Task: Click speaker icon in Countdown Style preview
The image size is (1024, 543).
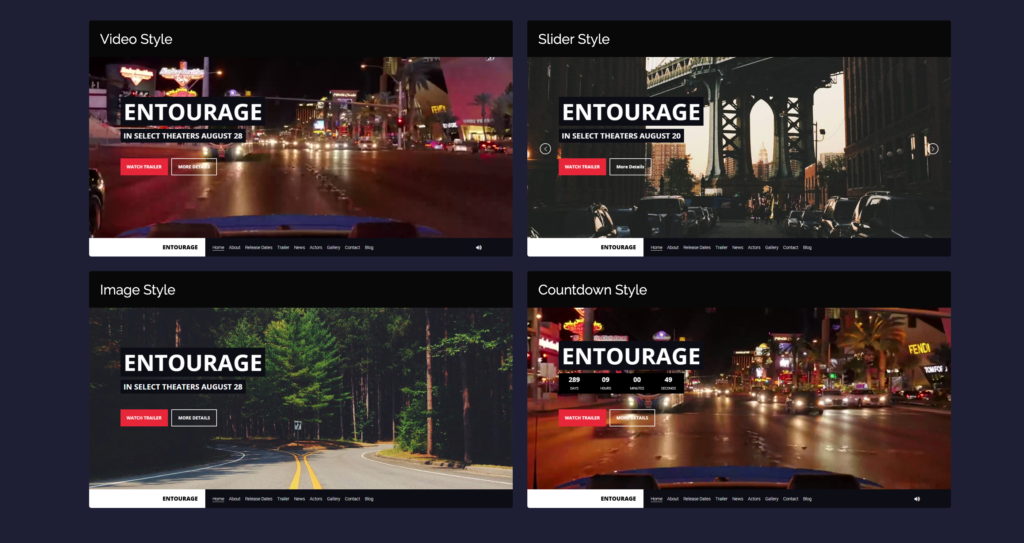Action: [x=916, y=498]
